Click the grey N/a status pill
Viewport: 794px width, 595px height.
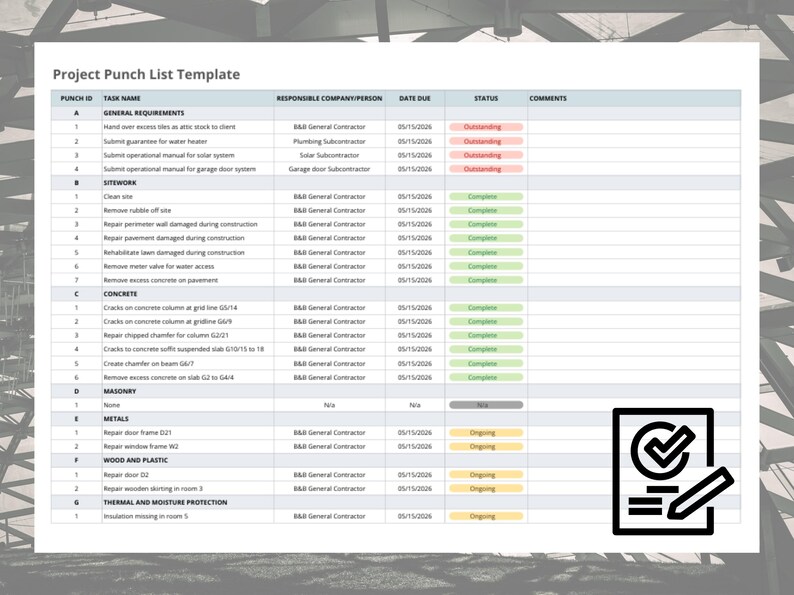coord(486,405)
